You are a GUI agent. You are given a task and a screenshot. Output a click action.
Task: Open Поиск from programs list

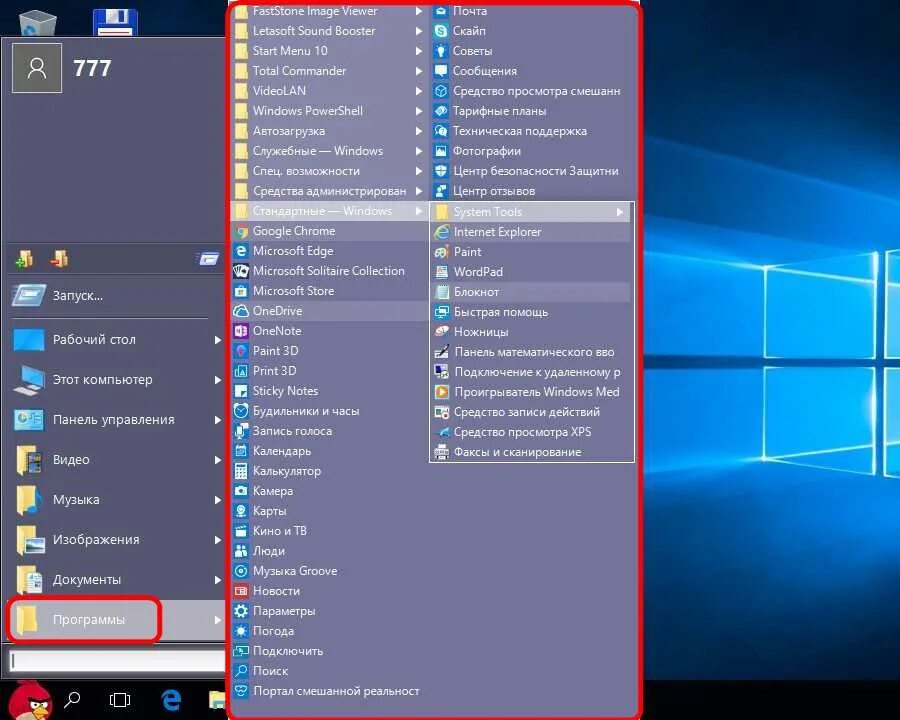pos(329,671)
